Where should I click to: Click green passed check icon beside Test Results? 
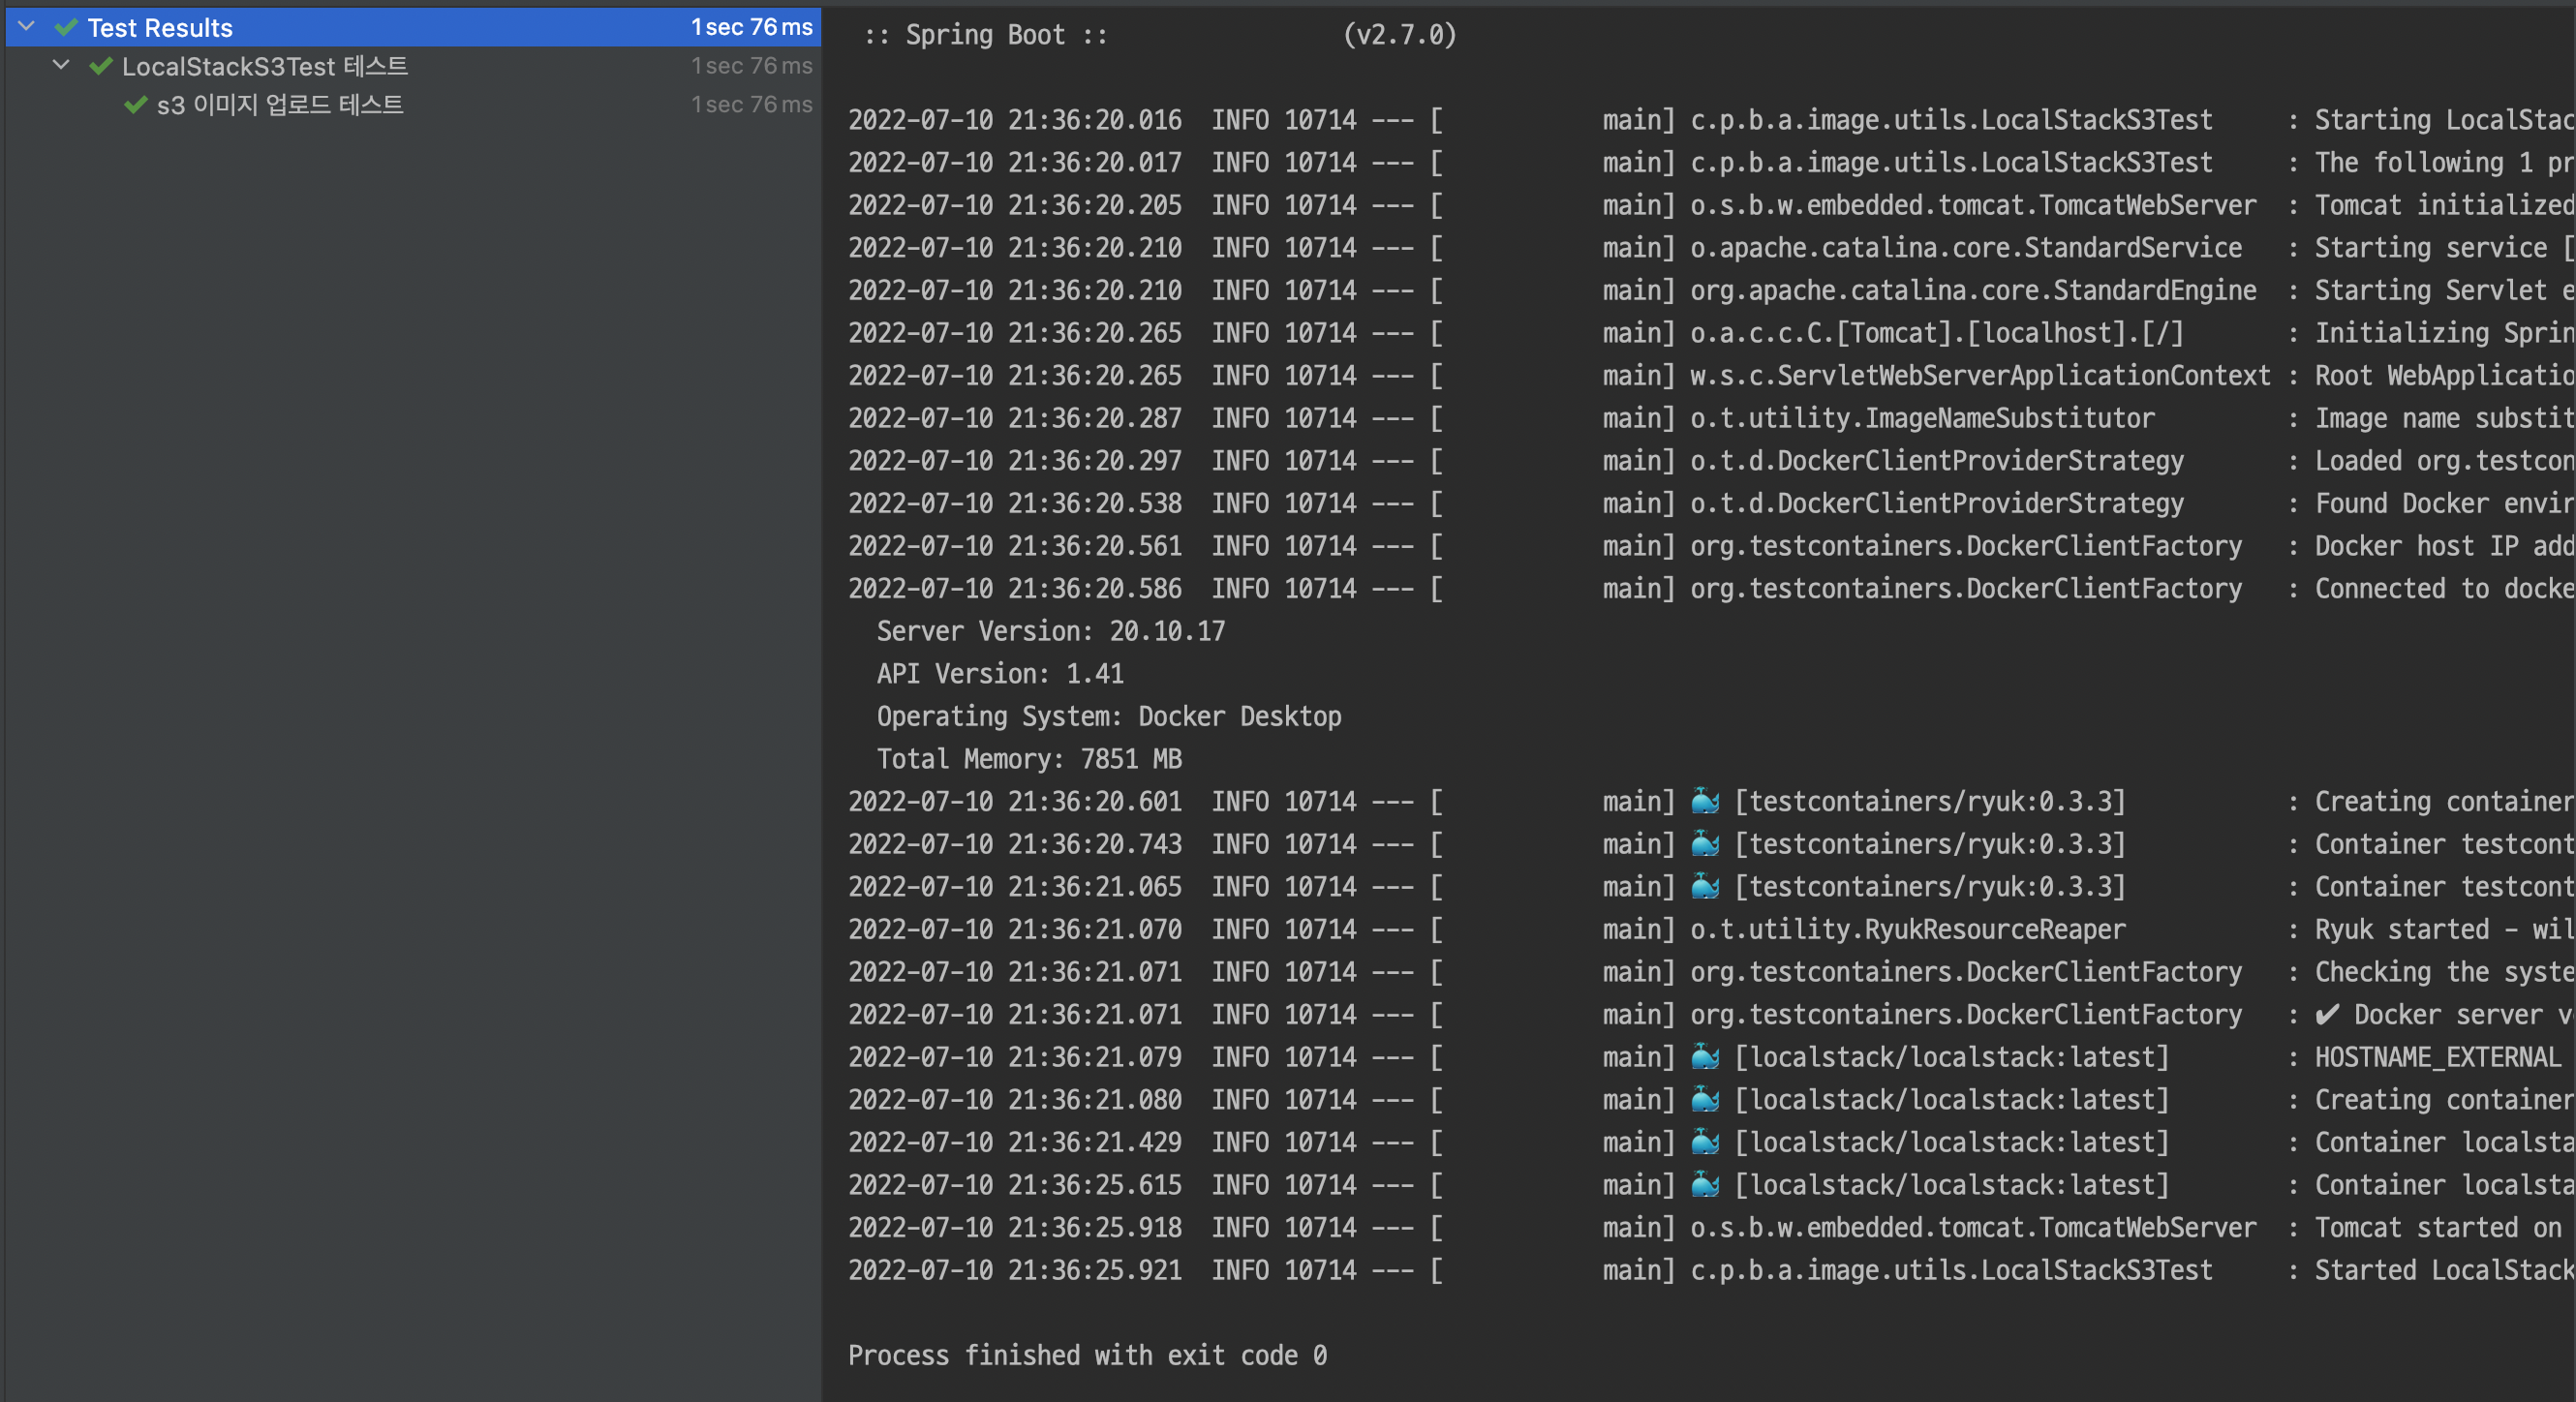(67, 28)
